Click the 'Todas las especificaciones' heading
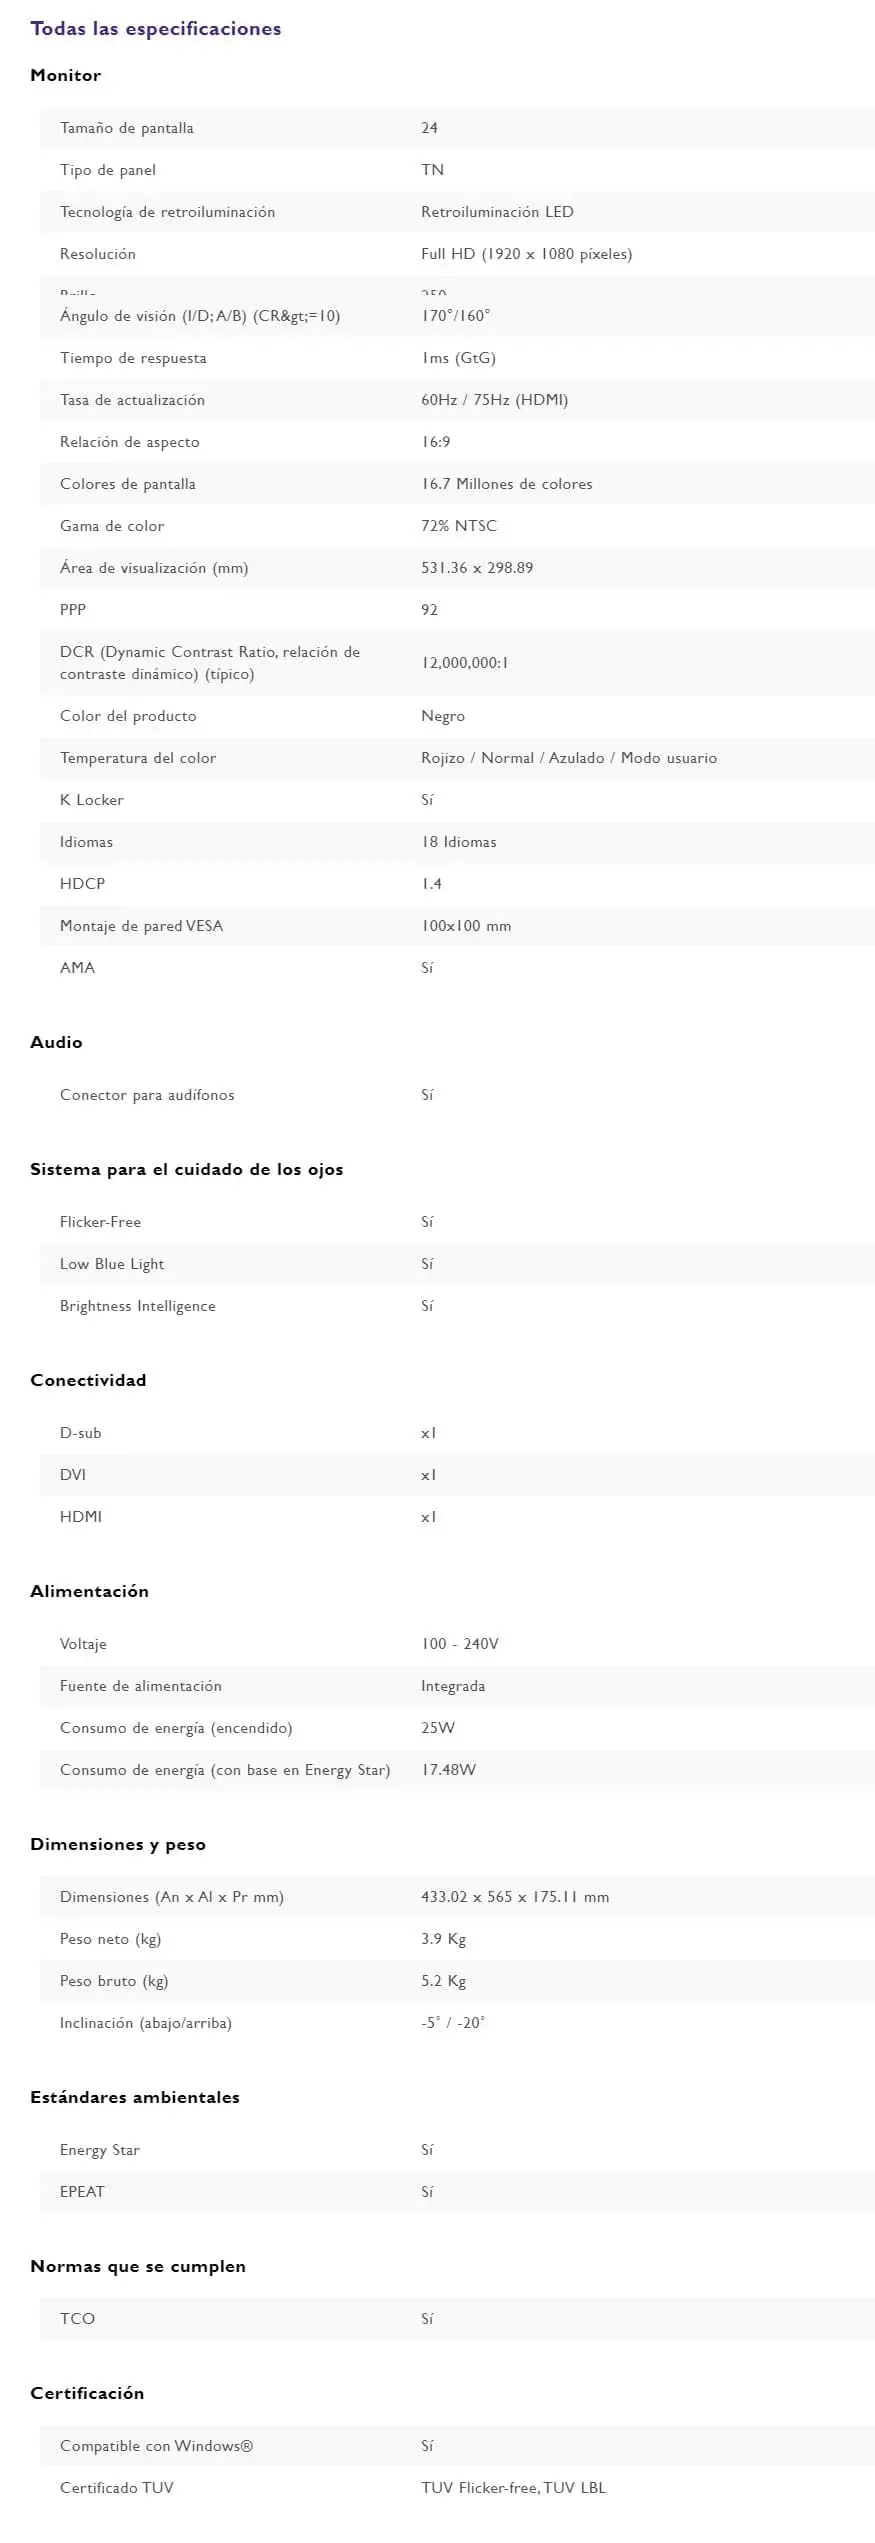Screen dimensions: 875x2543 pos(155,29)
